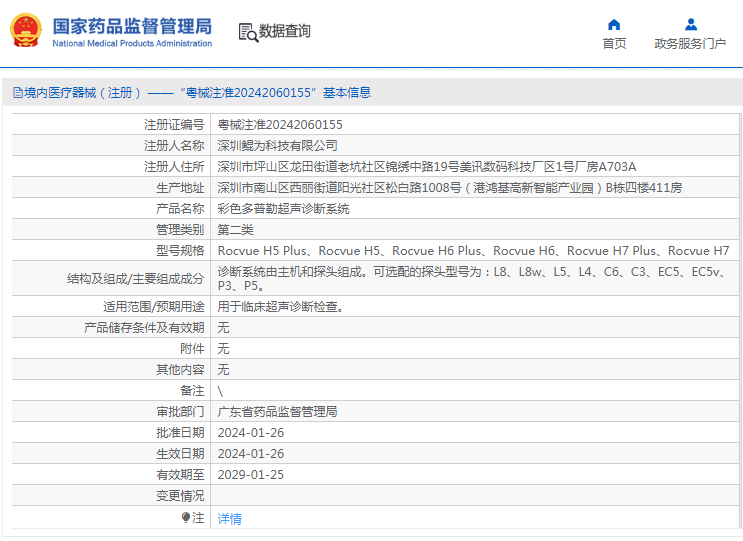This screenshot has height=541, width=743.
Task: Open 详情 link in the 注 row
Action: (x=230, y=518)
